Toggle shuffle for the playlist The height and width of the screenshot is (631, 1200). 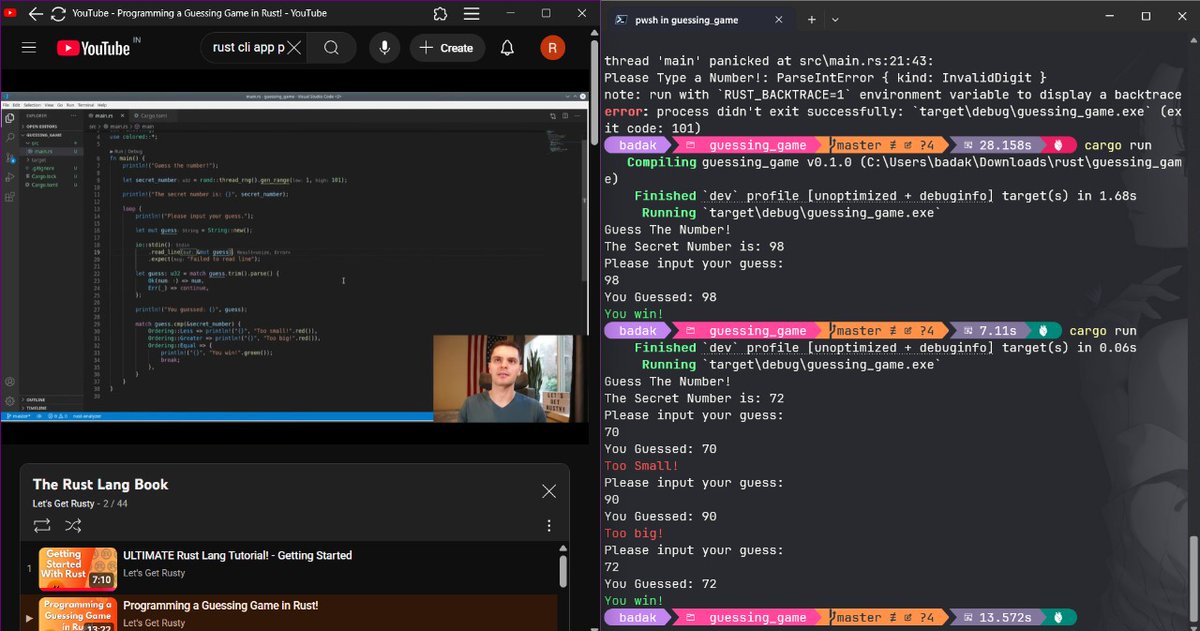click(x=73, y=525)
